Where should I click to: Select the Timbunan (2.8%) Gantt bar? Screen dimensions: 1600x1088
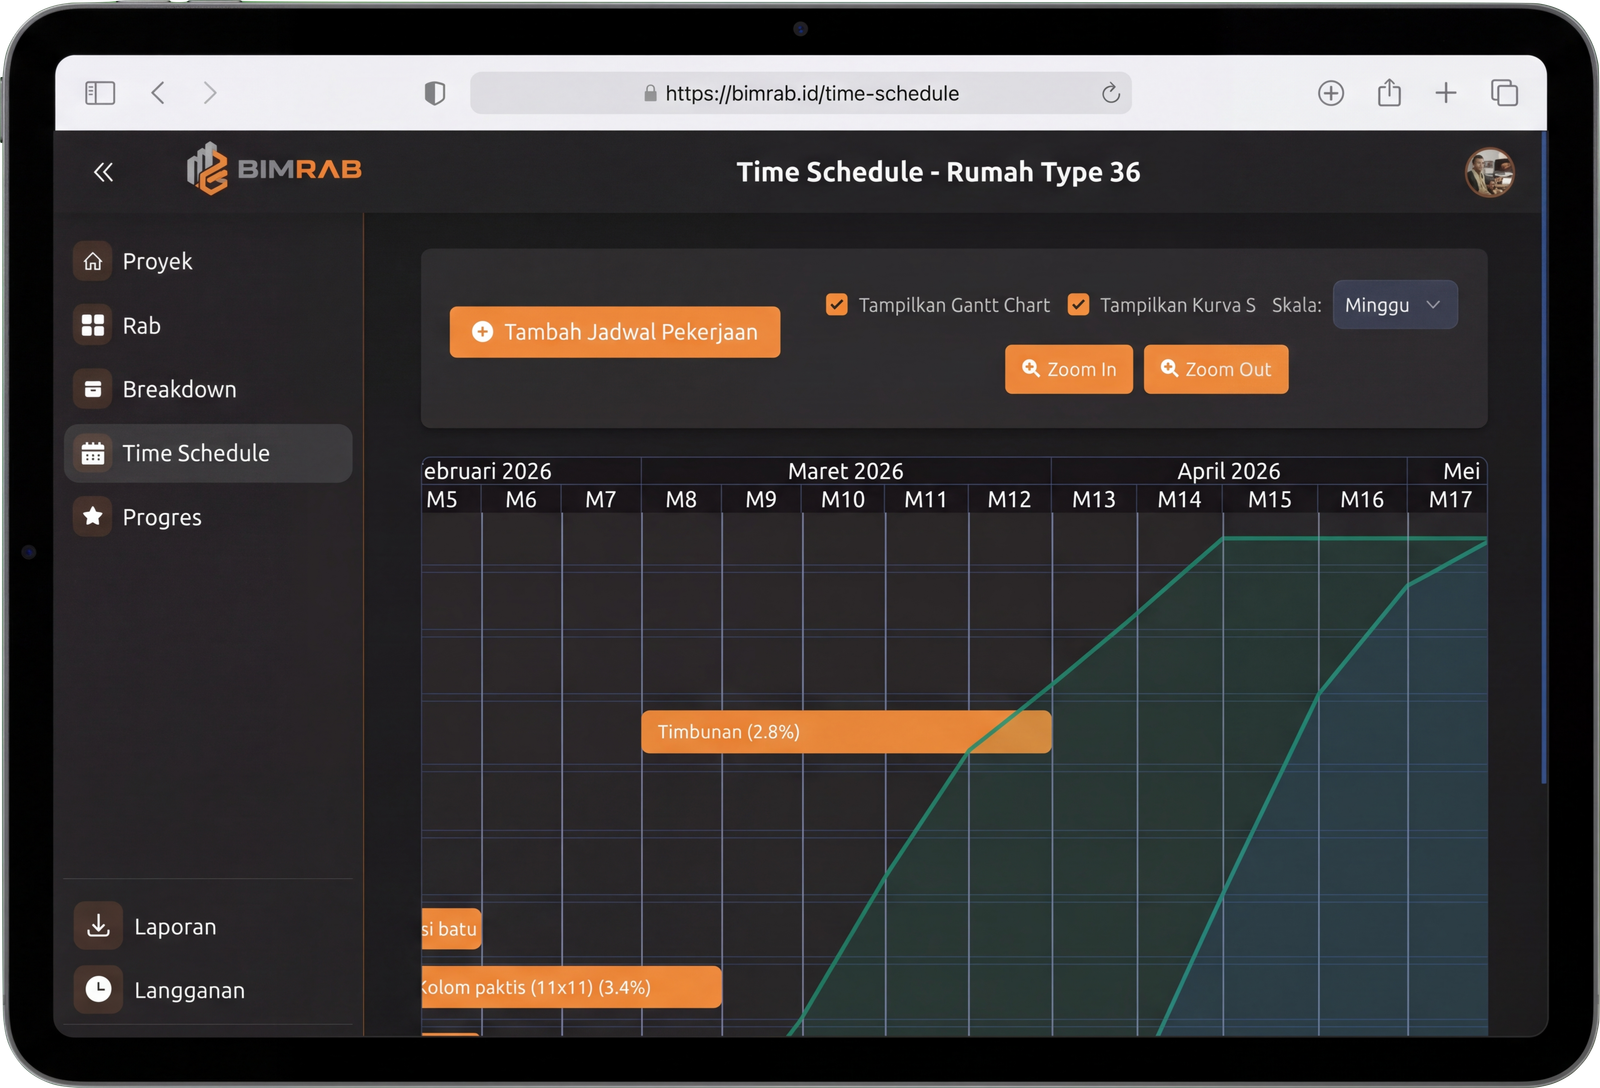[846, 732]
